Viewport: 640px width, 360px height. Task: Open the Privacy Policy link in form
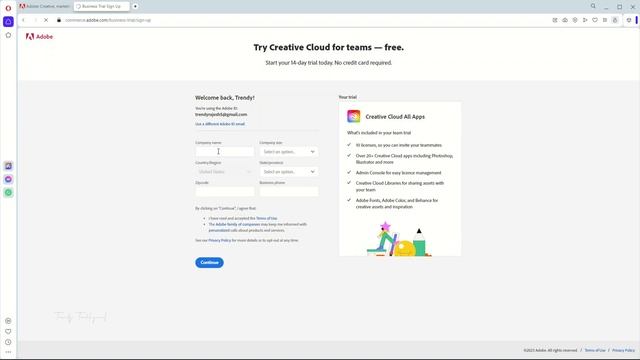click(220, 240)
